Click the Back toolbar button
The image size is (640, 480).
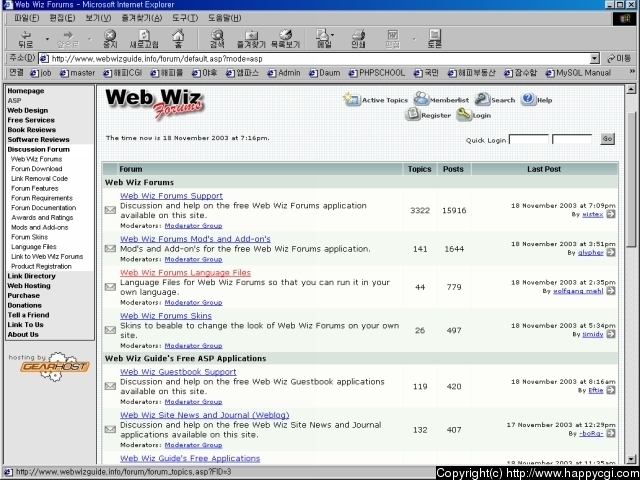[26, 39]
